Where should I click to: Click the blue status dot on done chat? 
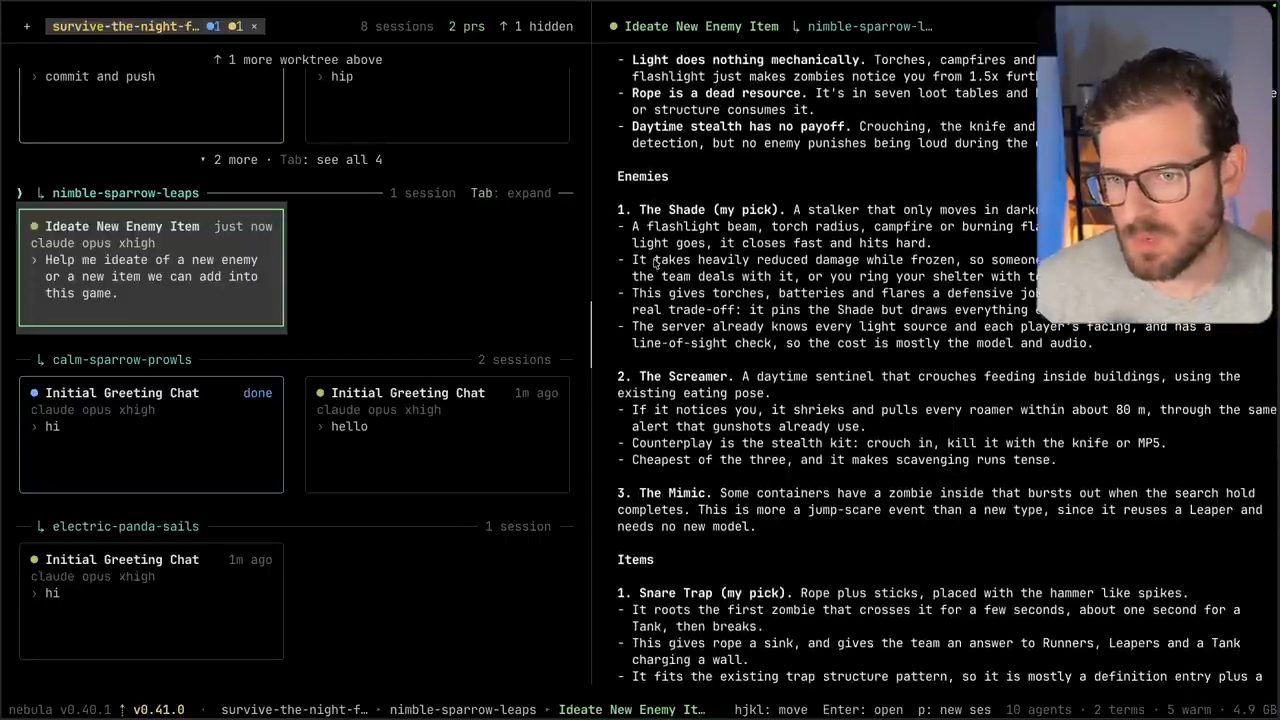35,393
